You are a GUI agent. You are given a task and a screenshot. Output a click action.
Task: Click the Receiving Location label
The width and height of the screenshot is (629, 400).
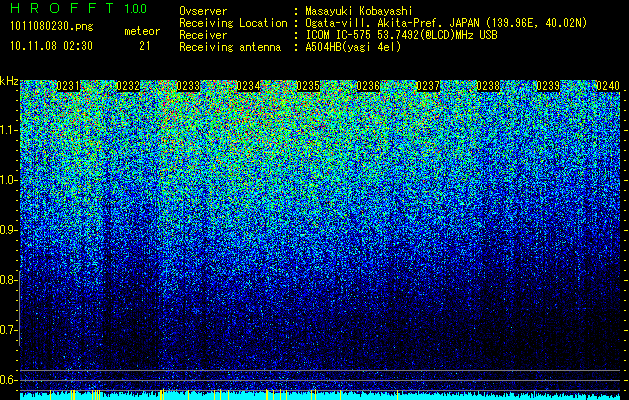pyautogui.click(x=233, y=24)
